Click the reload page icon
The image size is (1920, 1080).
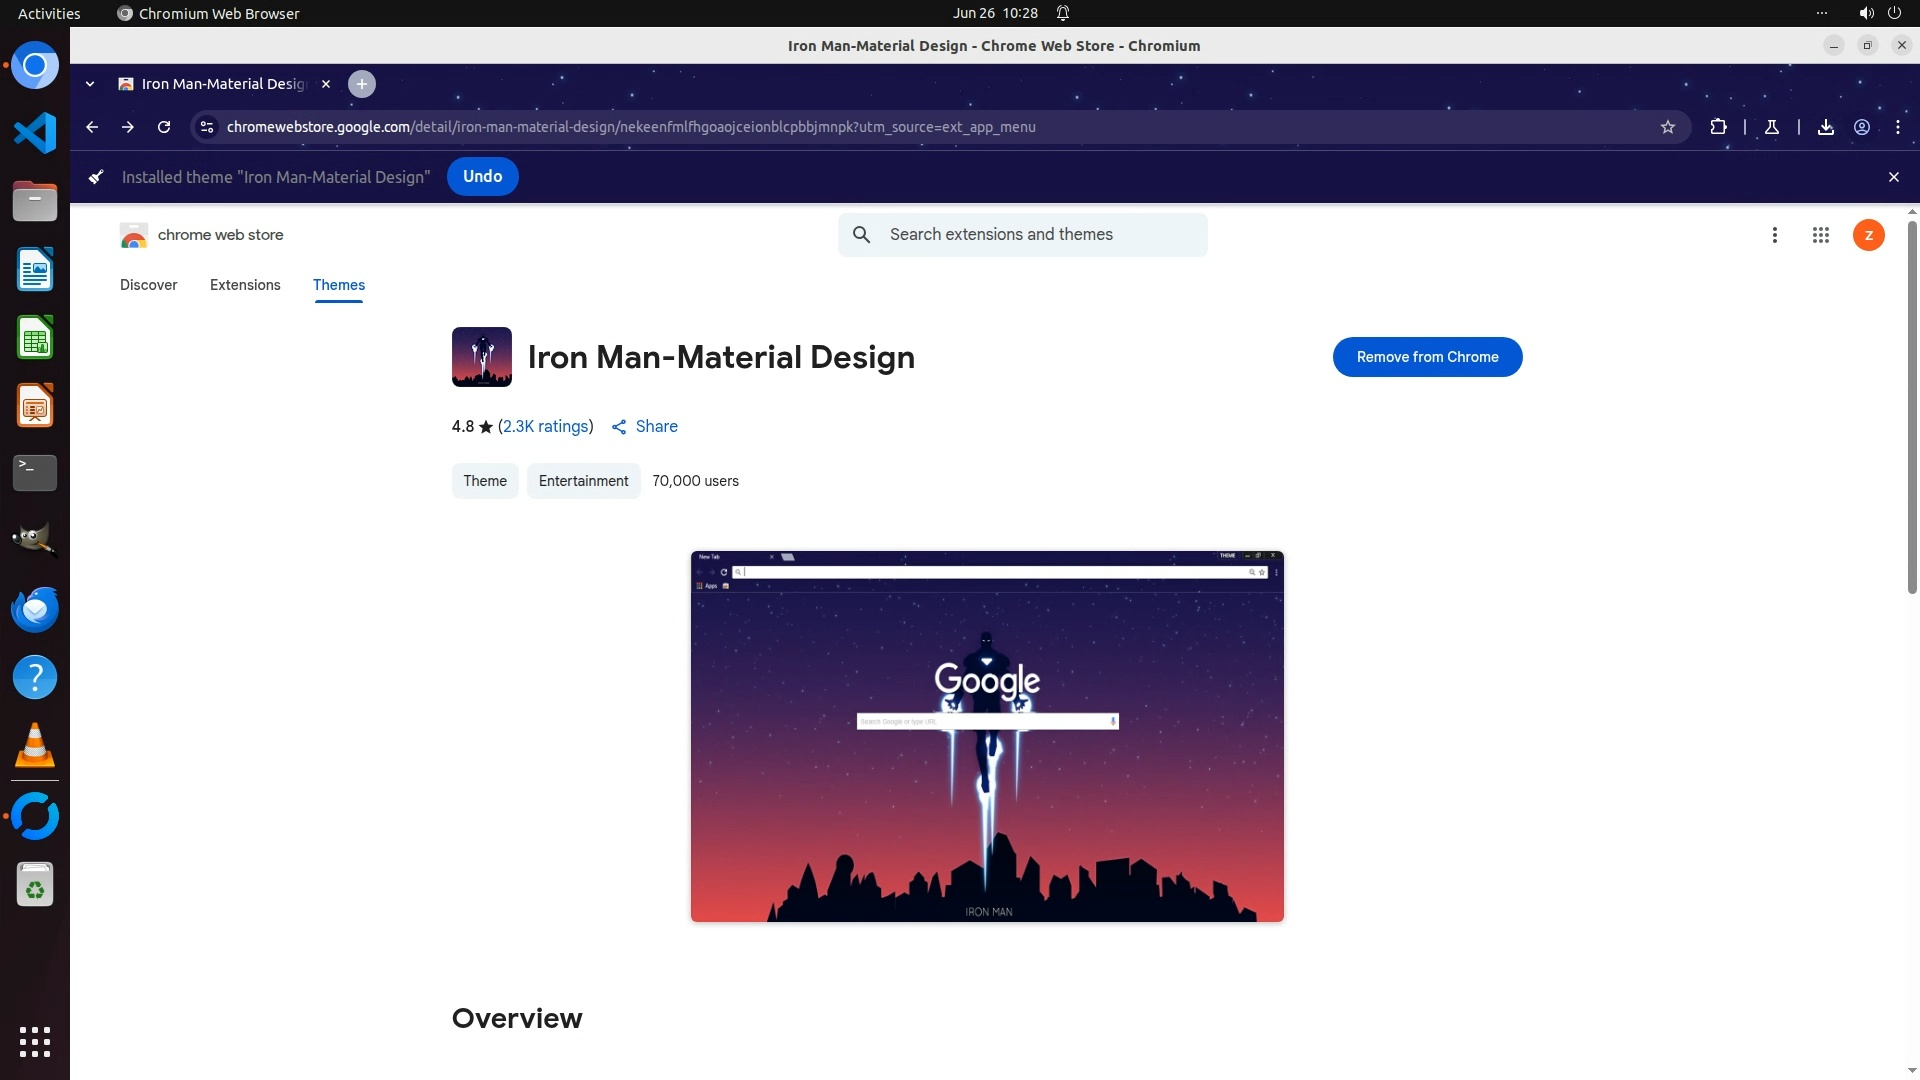pos(164,127)
